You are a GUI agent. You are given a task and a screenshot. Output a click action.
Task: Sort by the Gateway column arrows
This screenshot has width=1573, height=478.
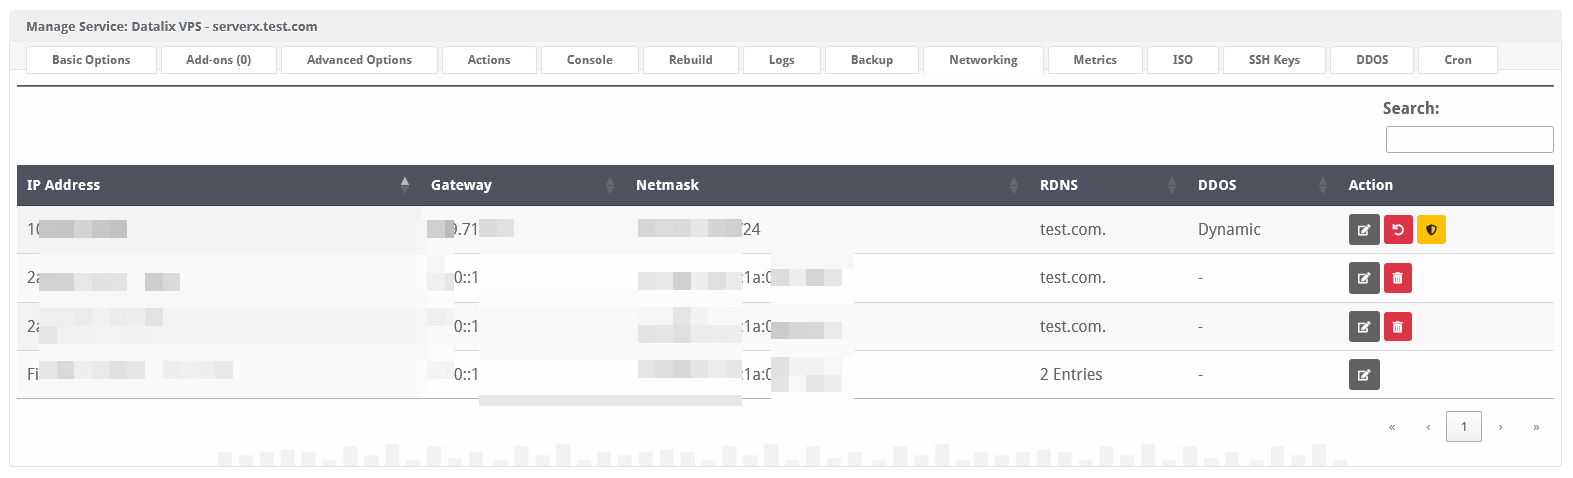[610, 185]
